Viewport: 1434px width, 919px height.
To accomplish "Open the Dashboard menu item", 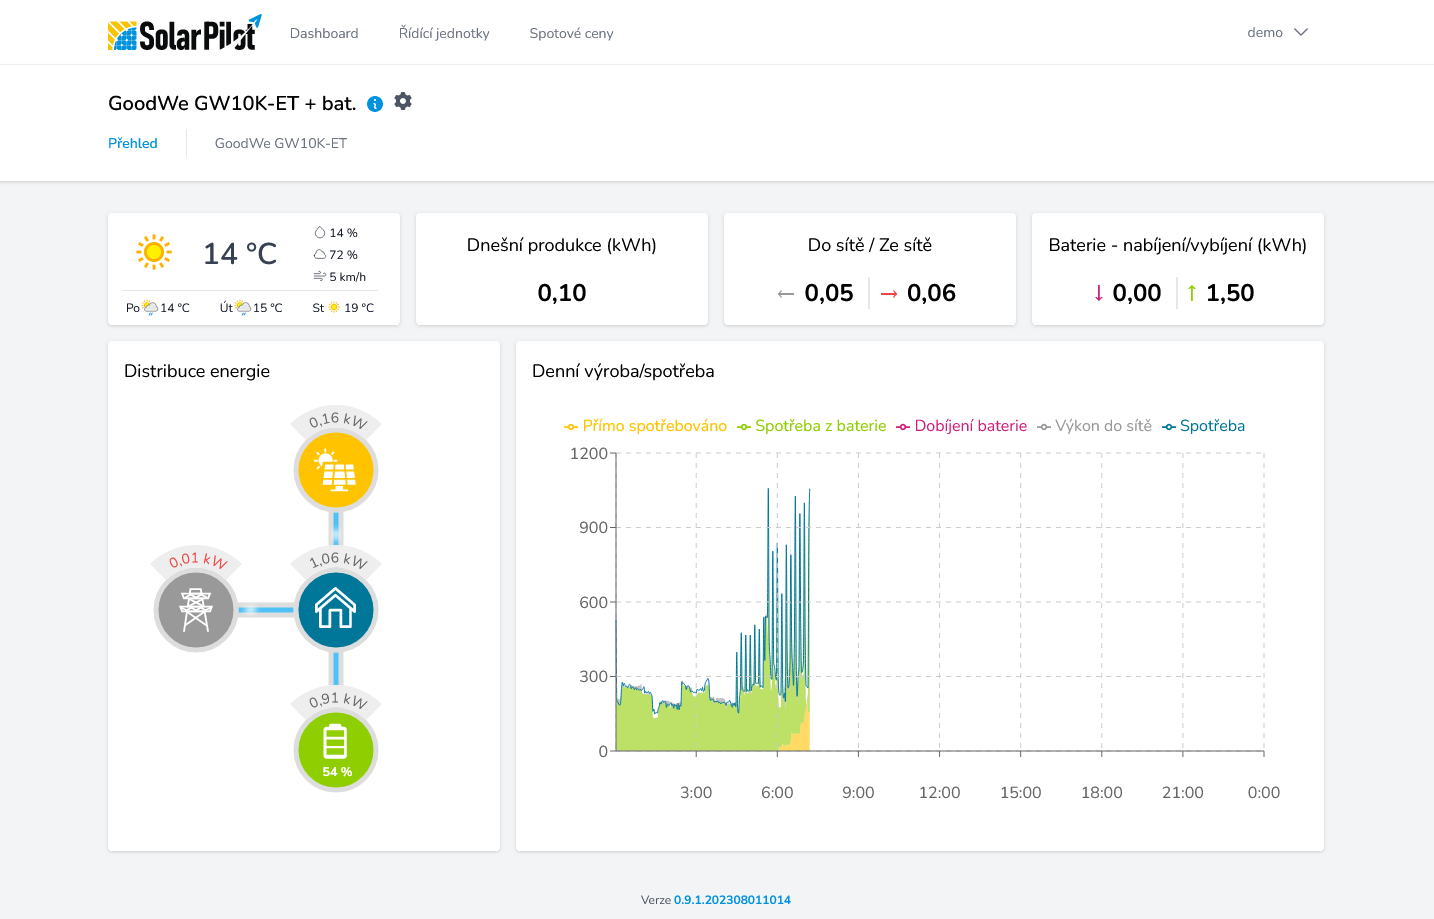I will click(324, 34).
